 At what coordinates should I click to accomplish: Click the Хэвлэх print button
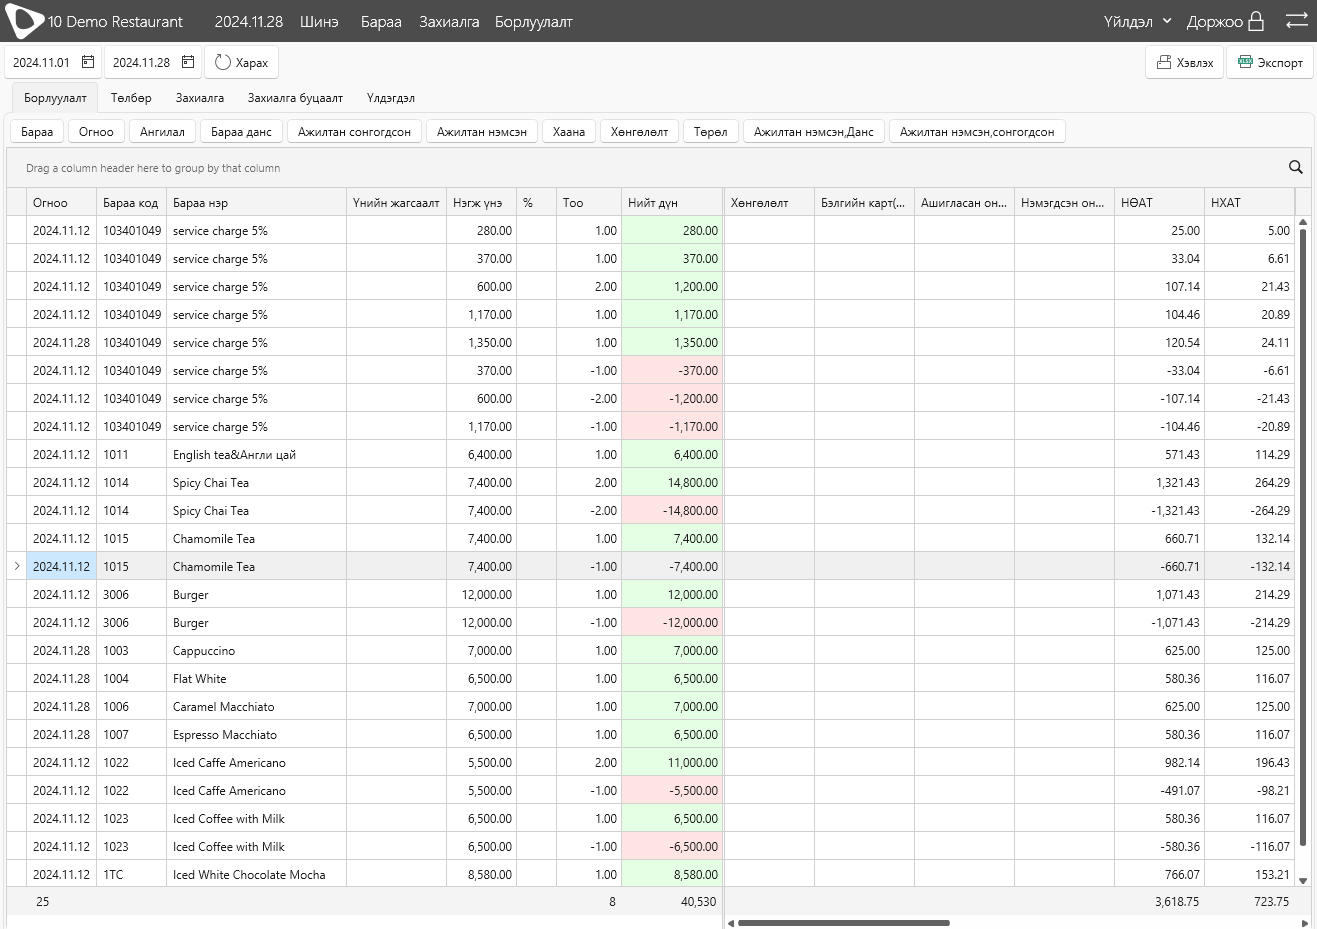pyautogui.click(x=1185, y=62)
